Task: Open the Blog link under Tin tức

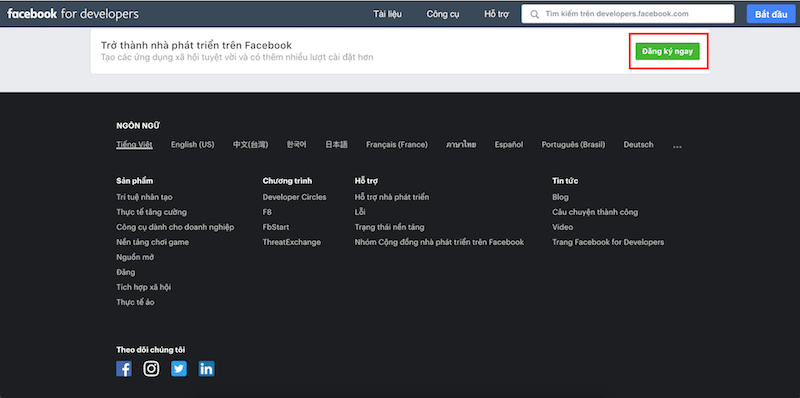Action: click(x=560, y=197)
